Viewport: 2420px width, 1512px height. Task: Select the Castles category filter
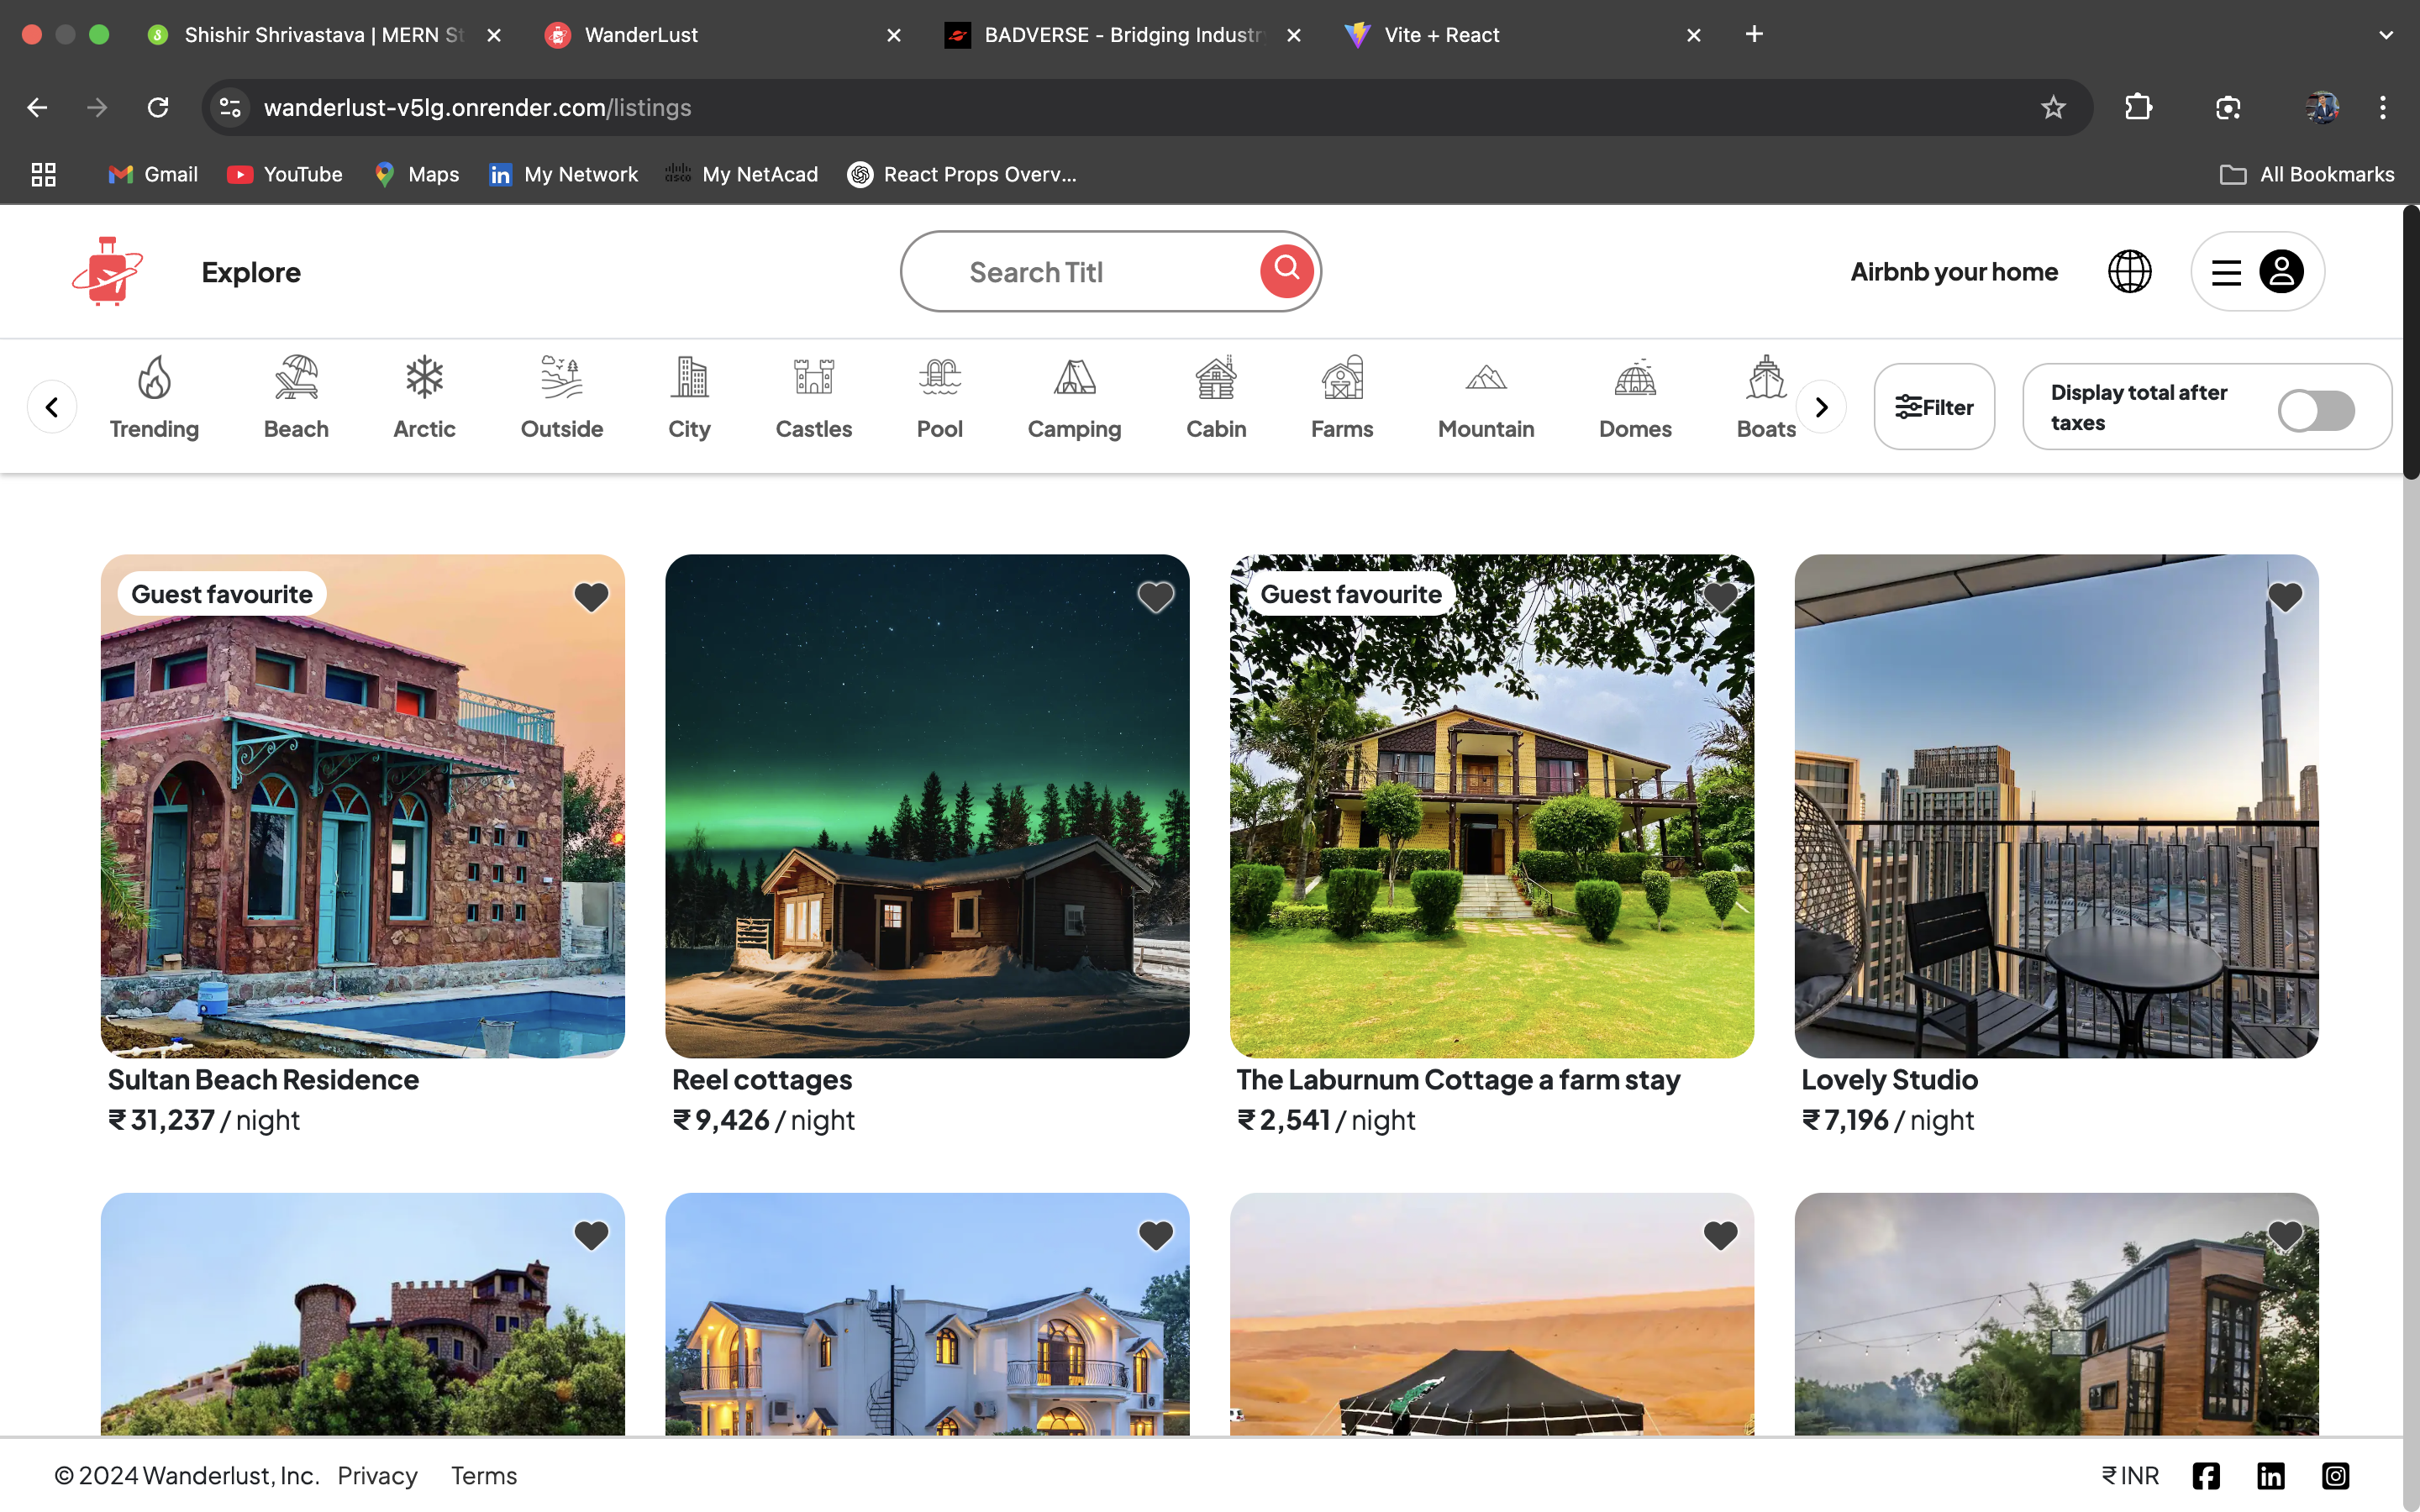[814, 398]
